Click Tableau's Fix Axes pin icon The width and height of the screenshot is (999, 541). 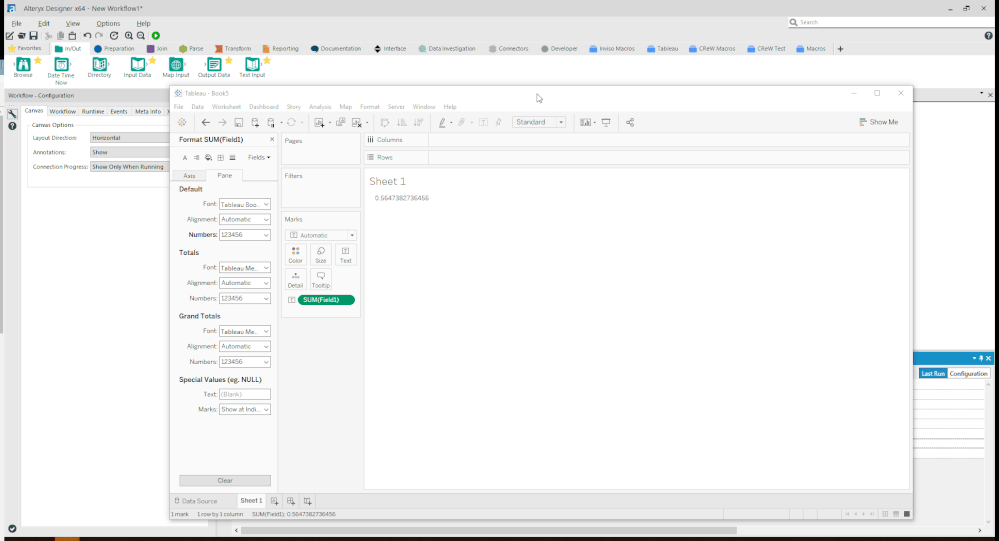point(499,122)
